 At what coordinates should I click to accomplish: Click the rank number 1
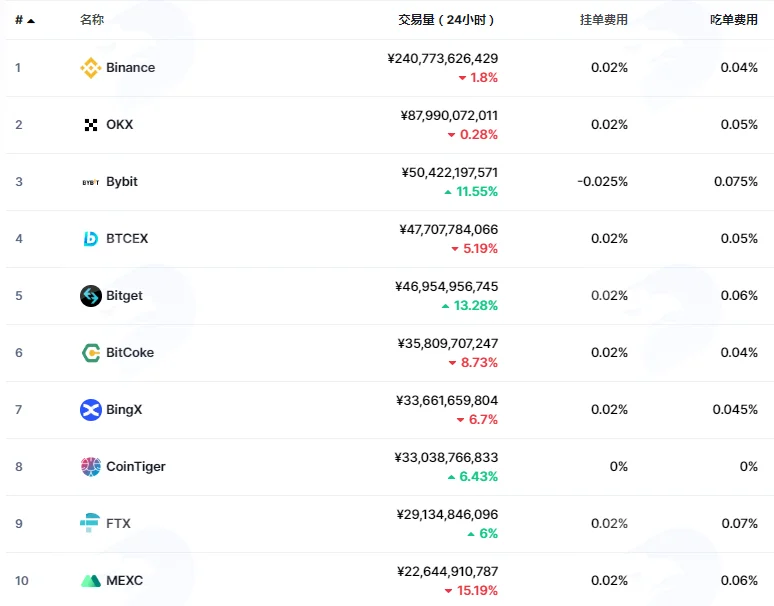(x=18, y=68)
